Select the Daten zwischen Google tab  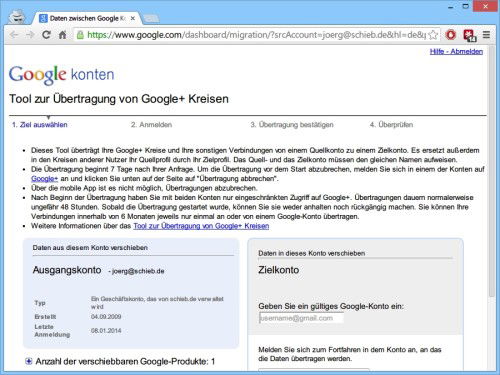87,18
